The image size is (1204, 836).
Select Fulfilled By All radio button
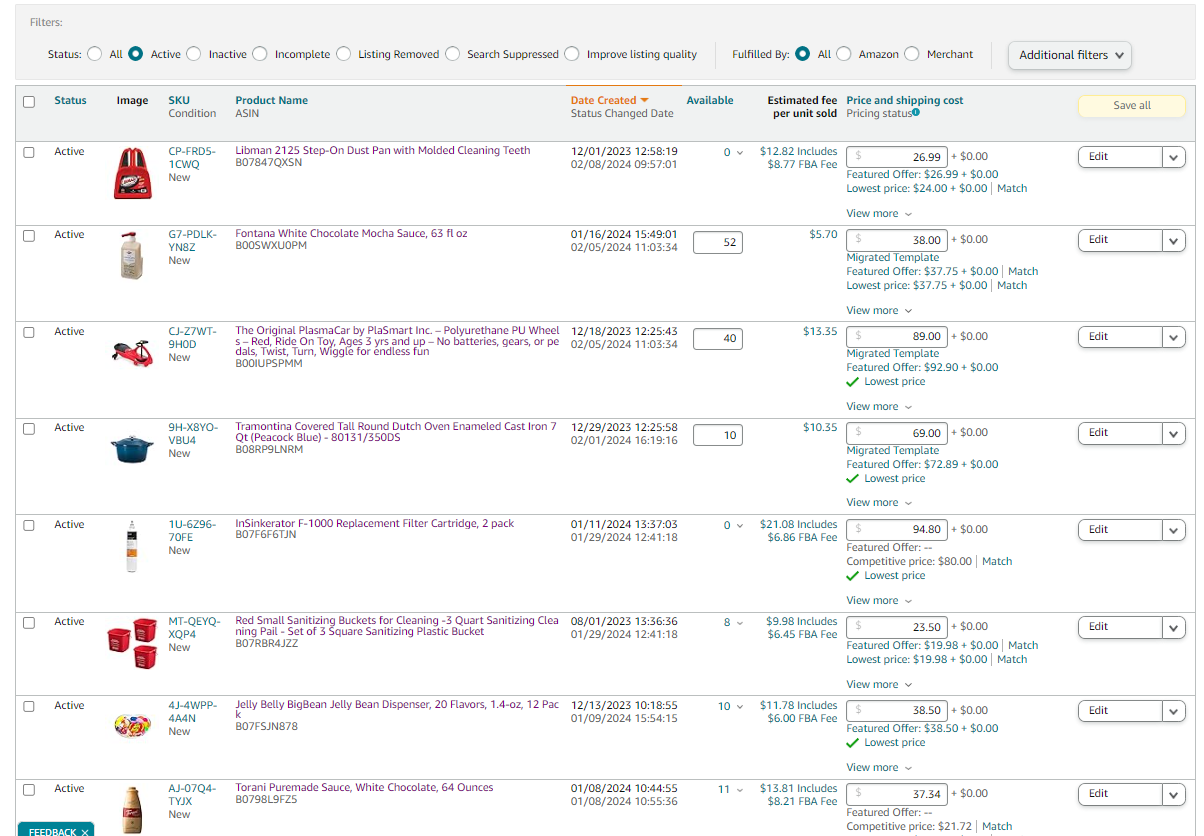tap(802, 54)
